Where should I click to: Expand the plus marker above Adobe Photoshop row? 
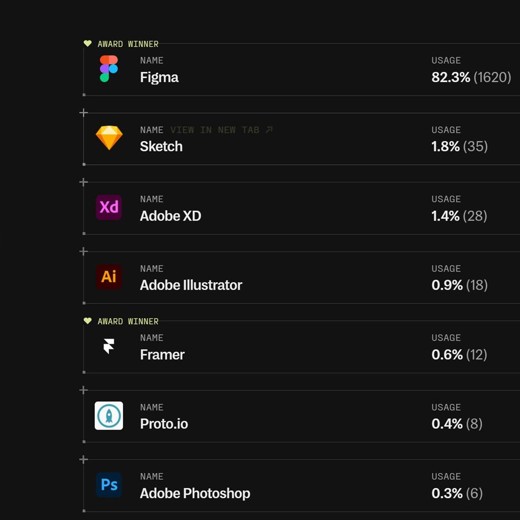[84, 459]
